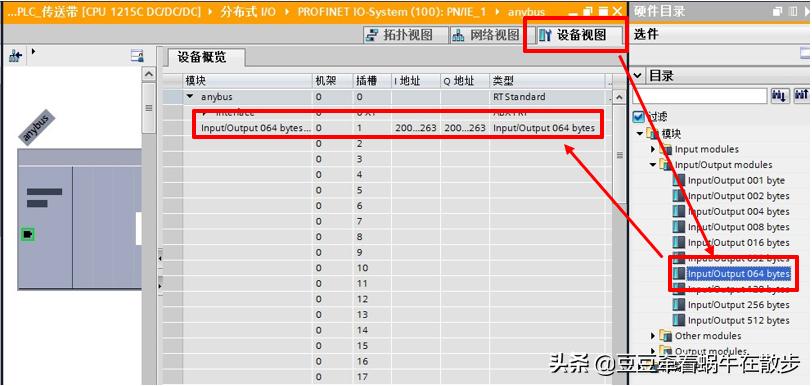Open the breadcrumb arrow before anybus
The width and height of the screenshot is (812, 386).
(498, 11)
